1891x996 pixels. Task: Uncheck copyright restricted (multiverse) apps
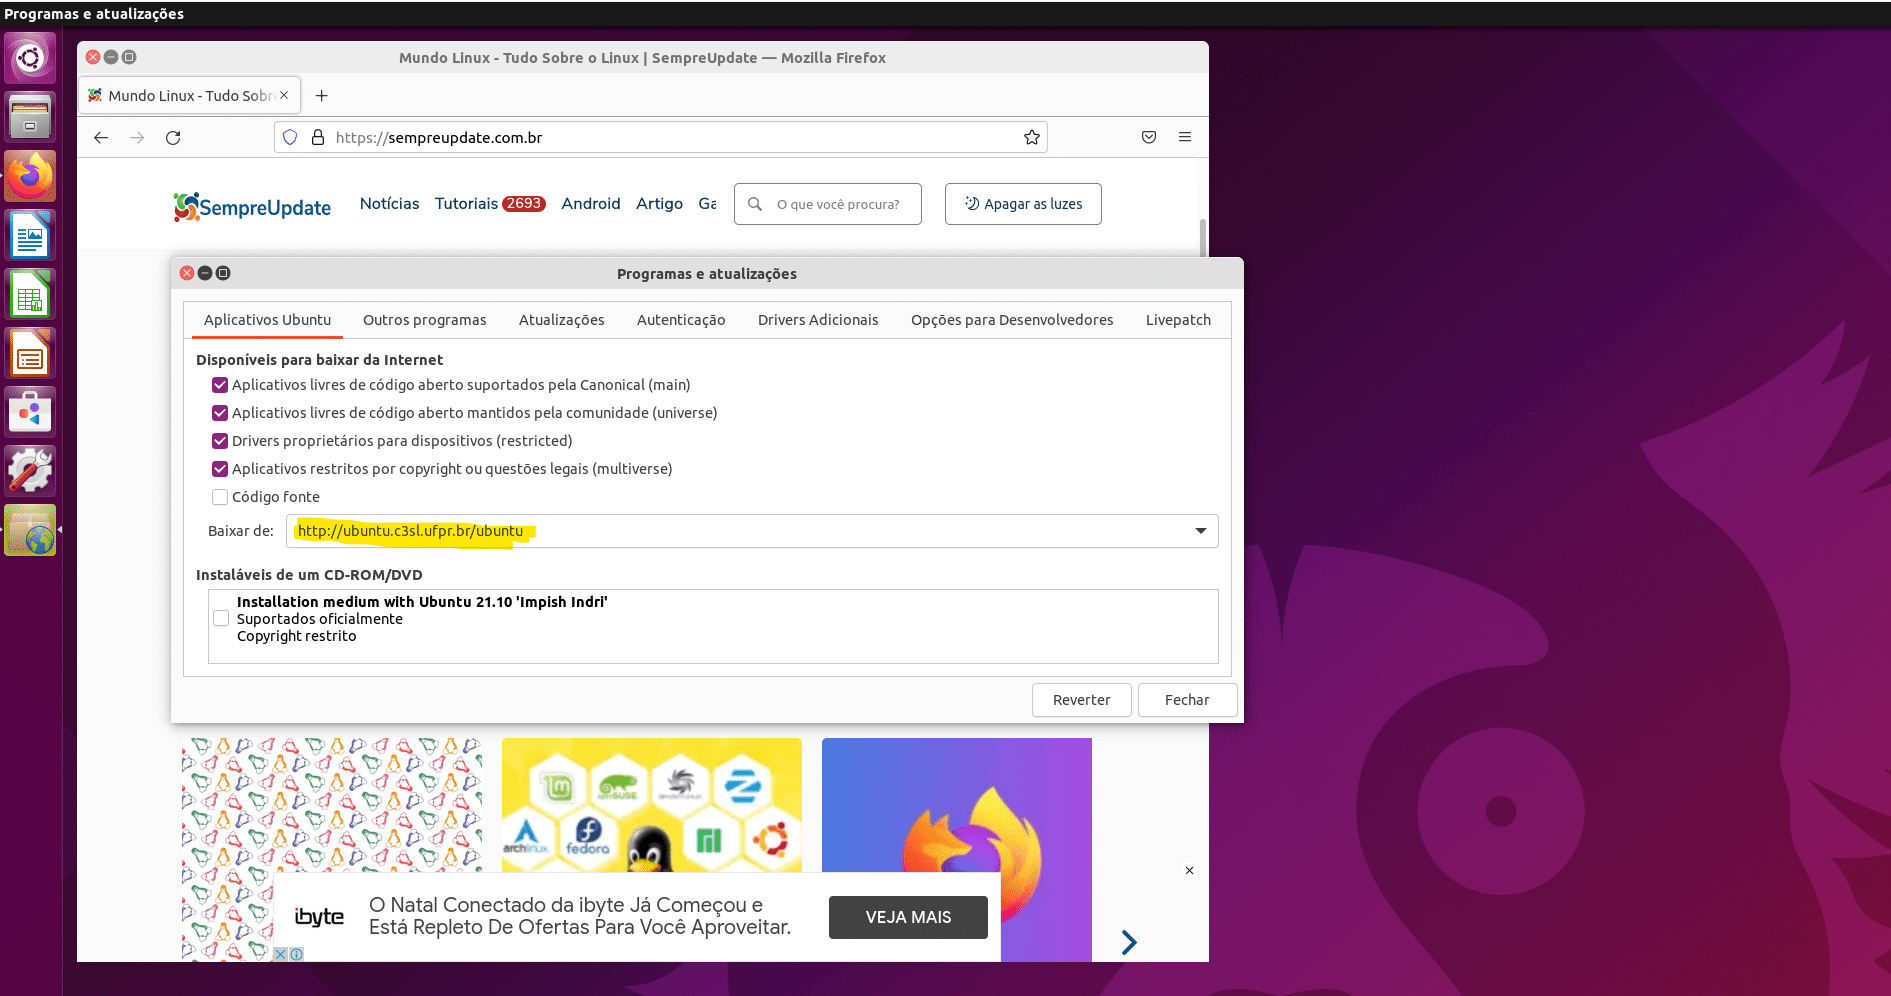click(x=220, y=469)
